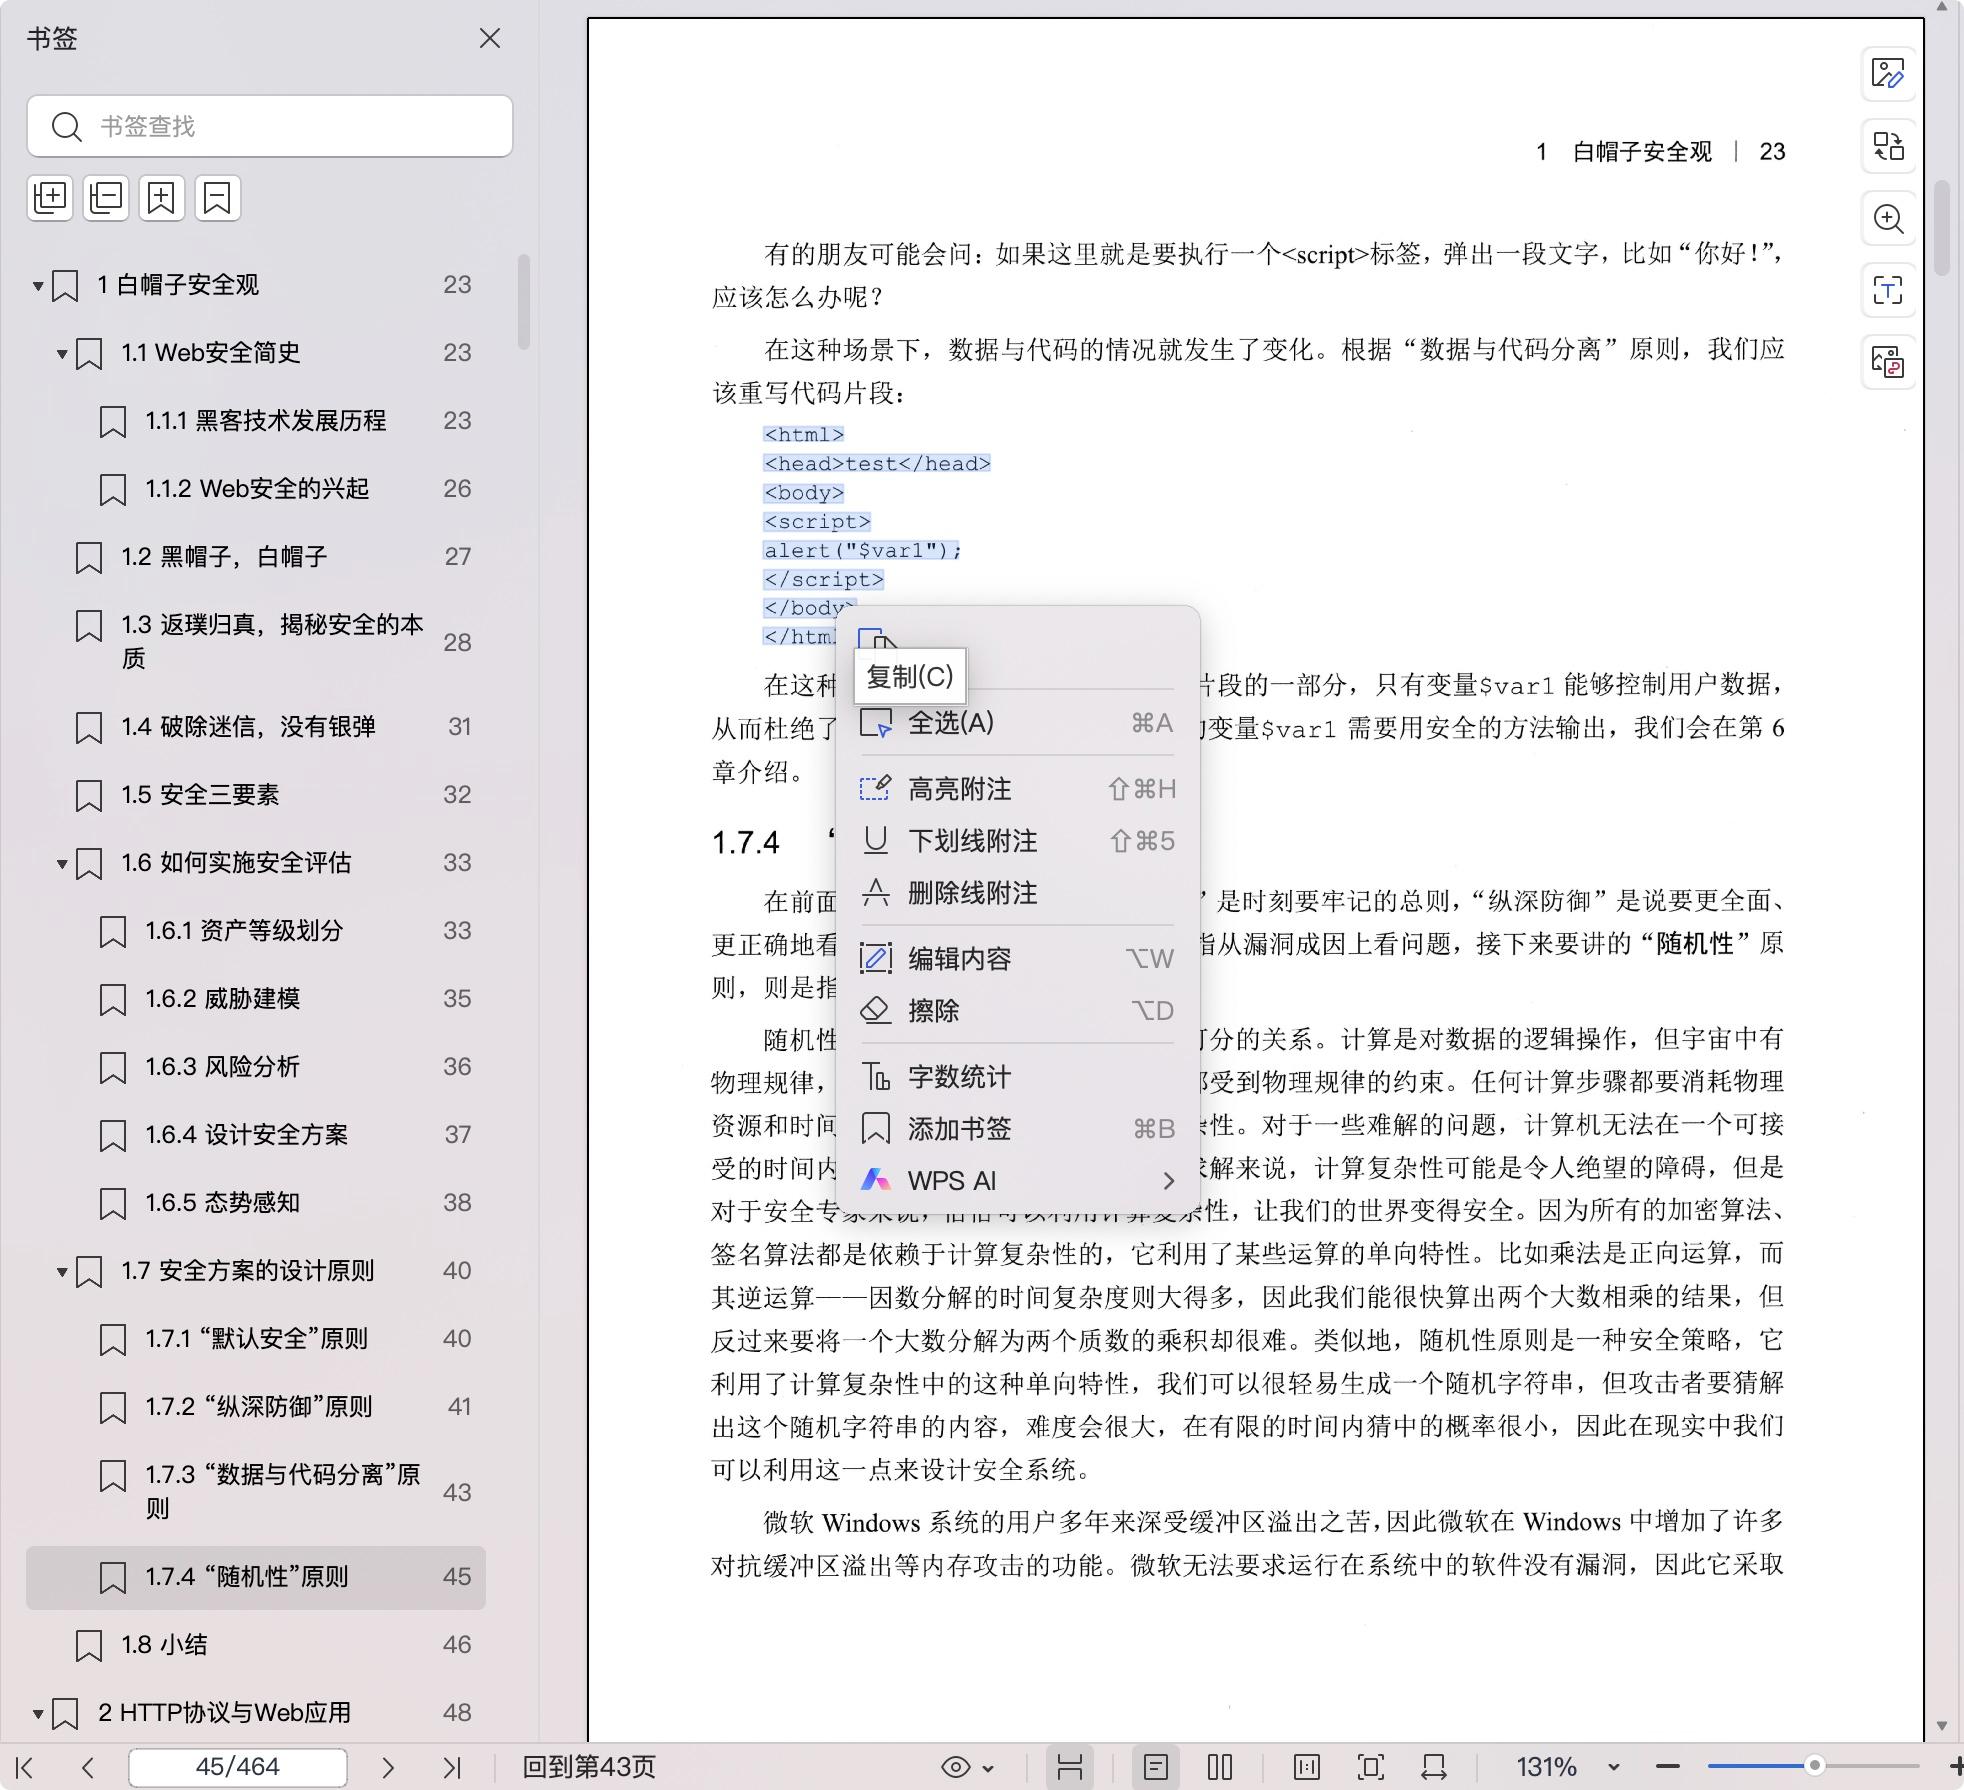
Task: Click the document vertical scrollbar thumb
Action: (x=1942, y=227)
